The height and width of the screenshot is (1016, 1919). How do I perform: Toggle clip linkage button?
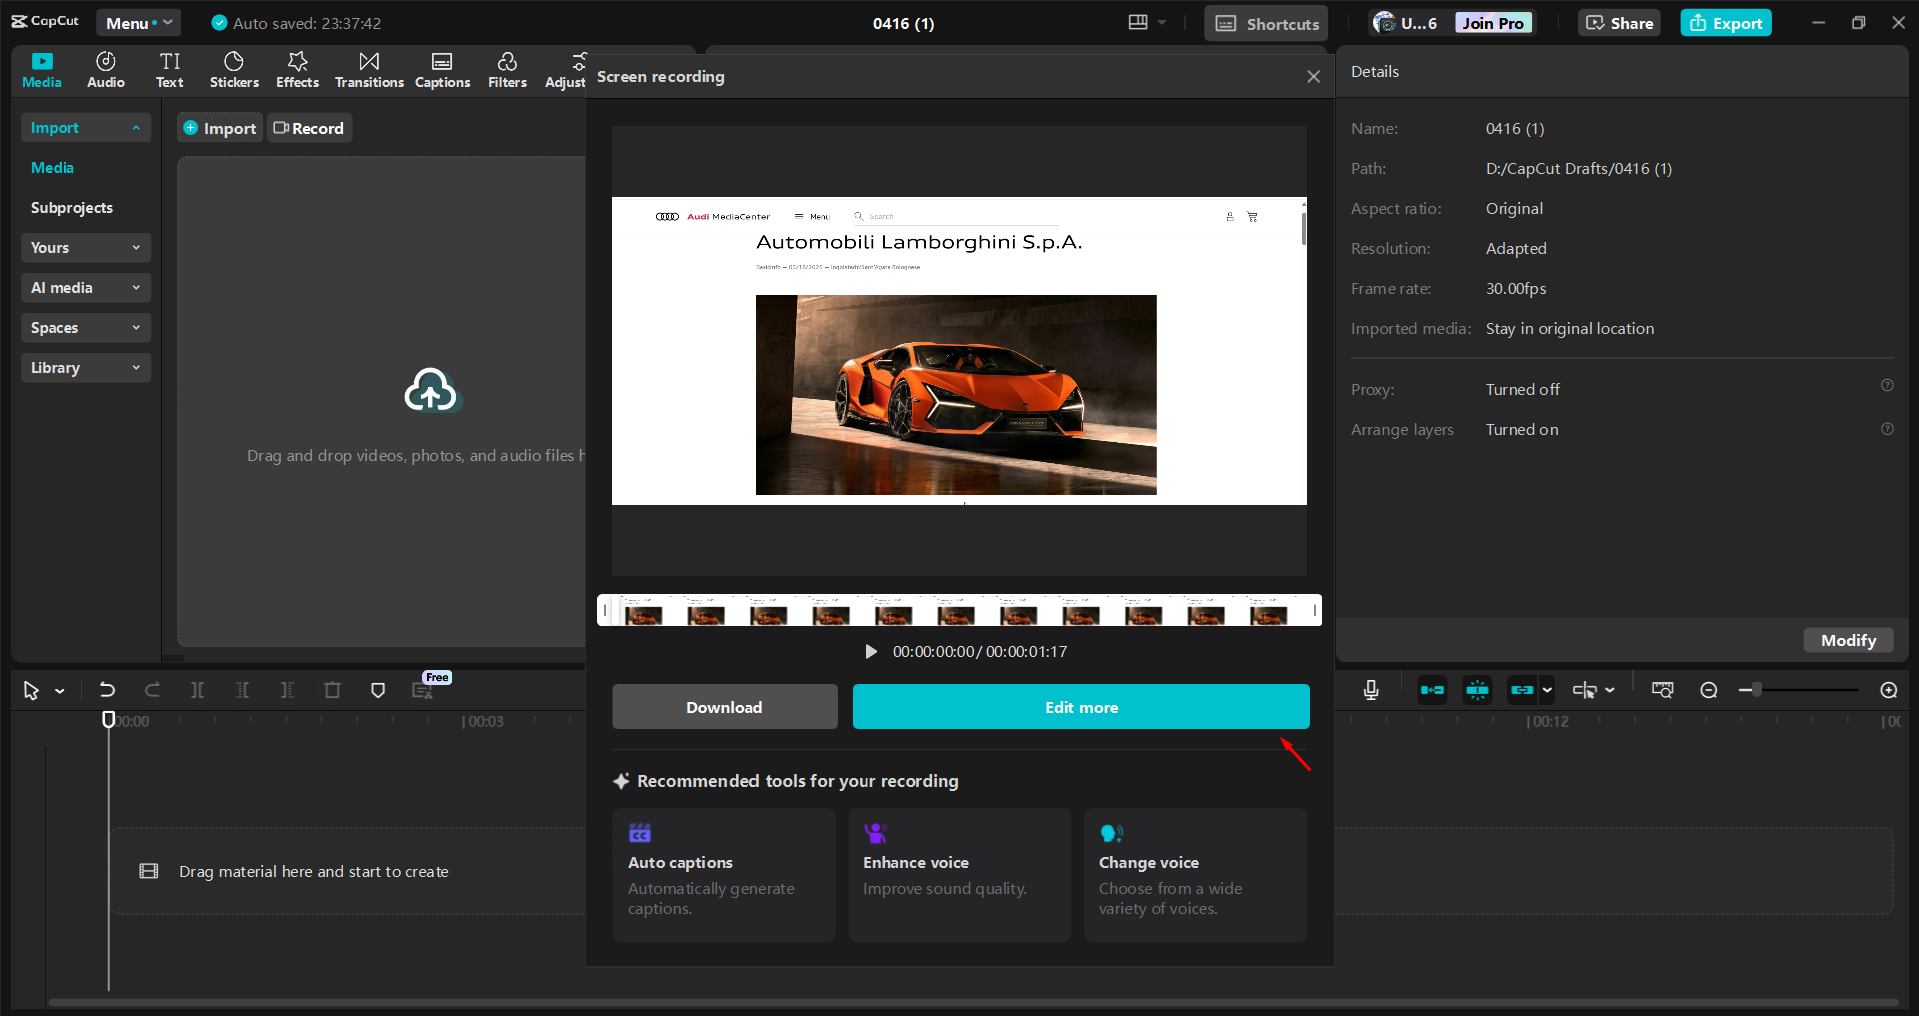(x=1522, y=690)
